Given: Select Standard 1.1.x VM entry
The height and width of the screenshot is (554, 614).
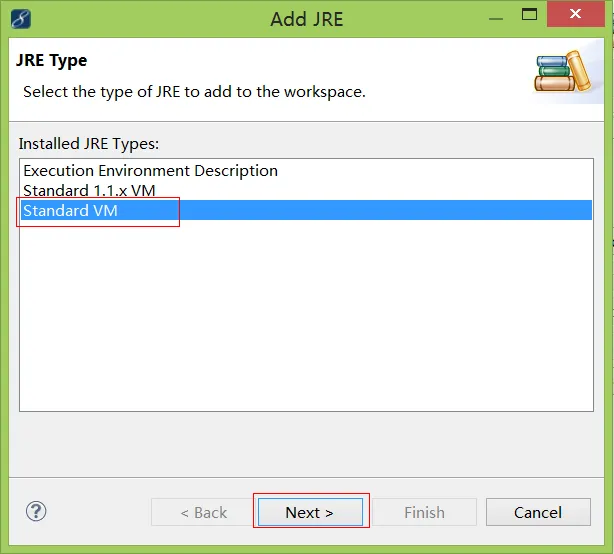Looking at the screenshot, I should tap(306, 191).
